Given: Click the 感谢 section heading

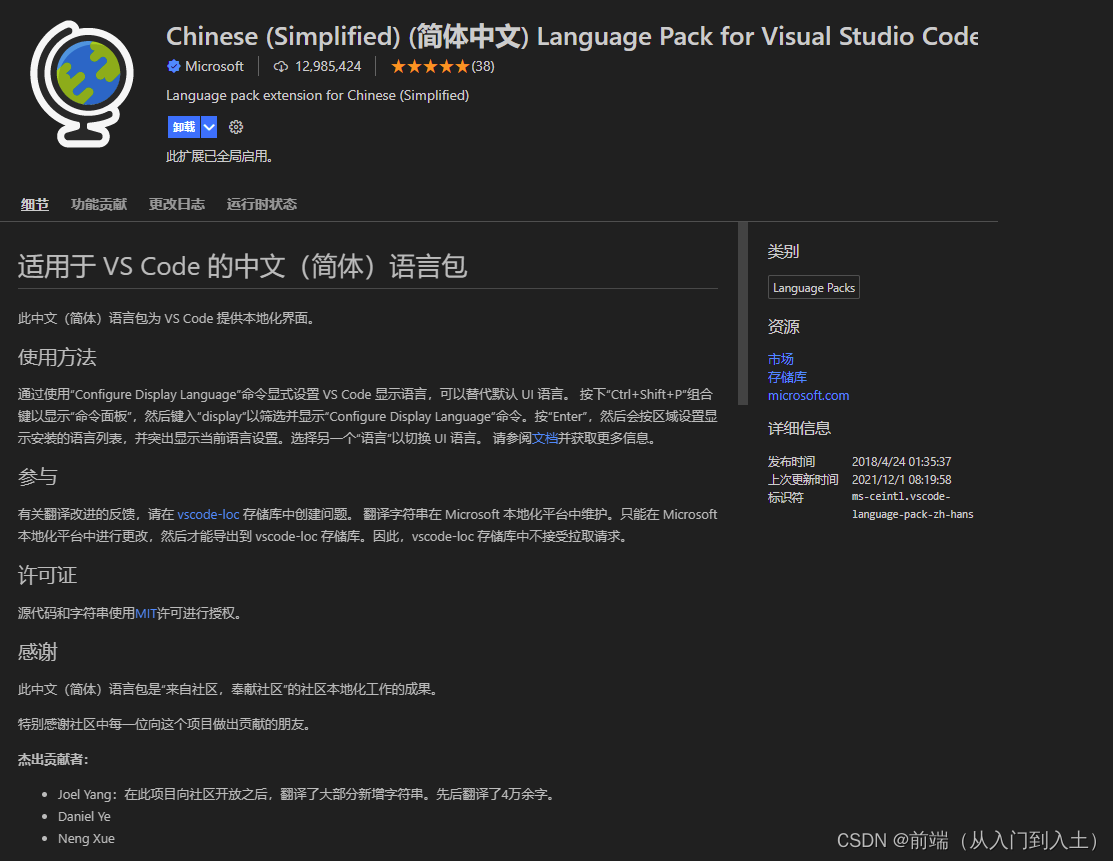Looking at the screenshot, I should tap(38, 652).
